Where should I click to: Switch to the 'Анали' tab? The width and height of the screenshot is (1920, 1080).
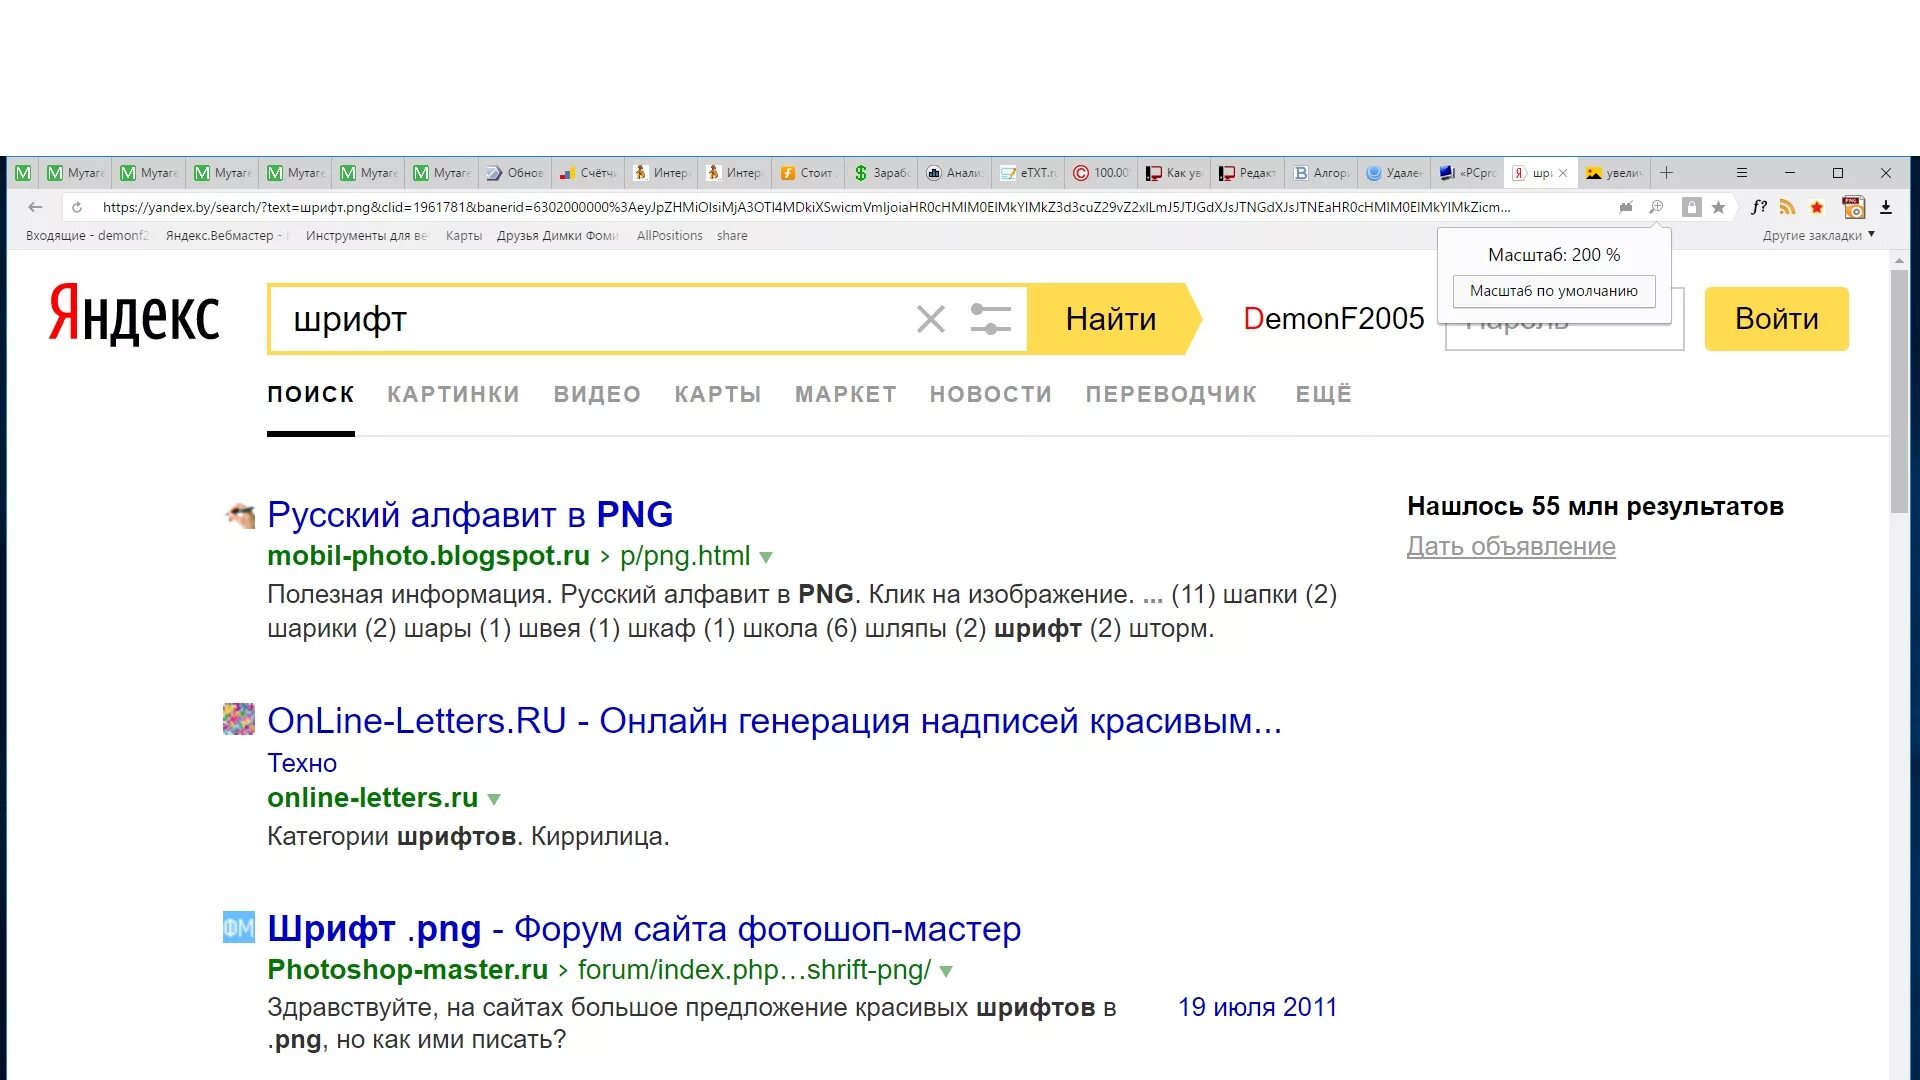[953, 173]
